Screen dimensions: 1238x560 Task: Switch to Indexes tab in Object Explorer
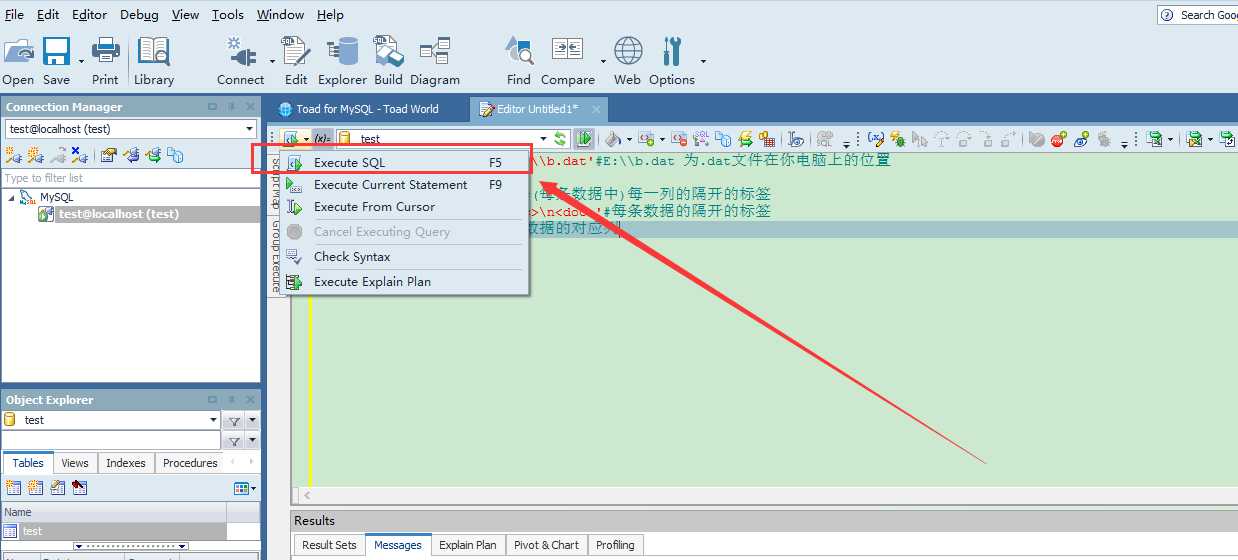[x=126, y=463]
